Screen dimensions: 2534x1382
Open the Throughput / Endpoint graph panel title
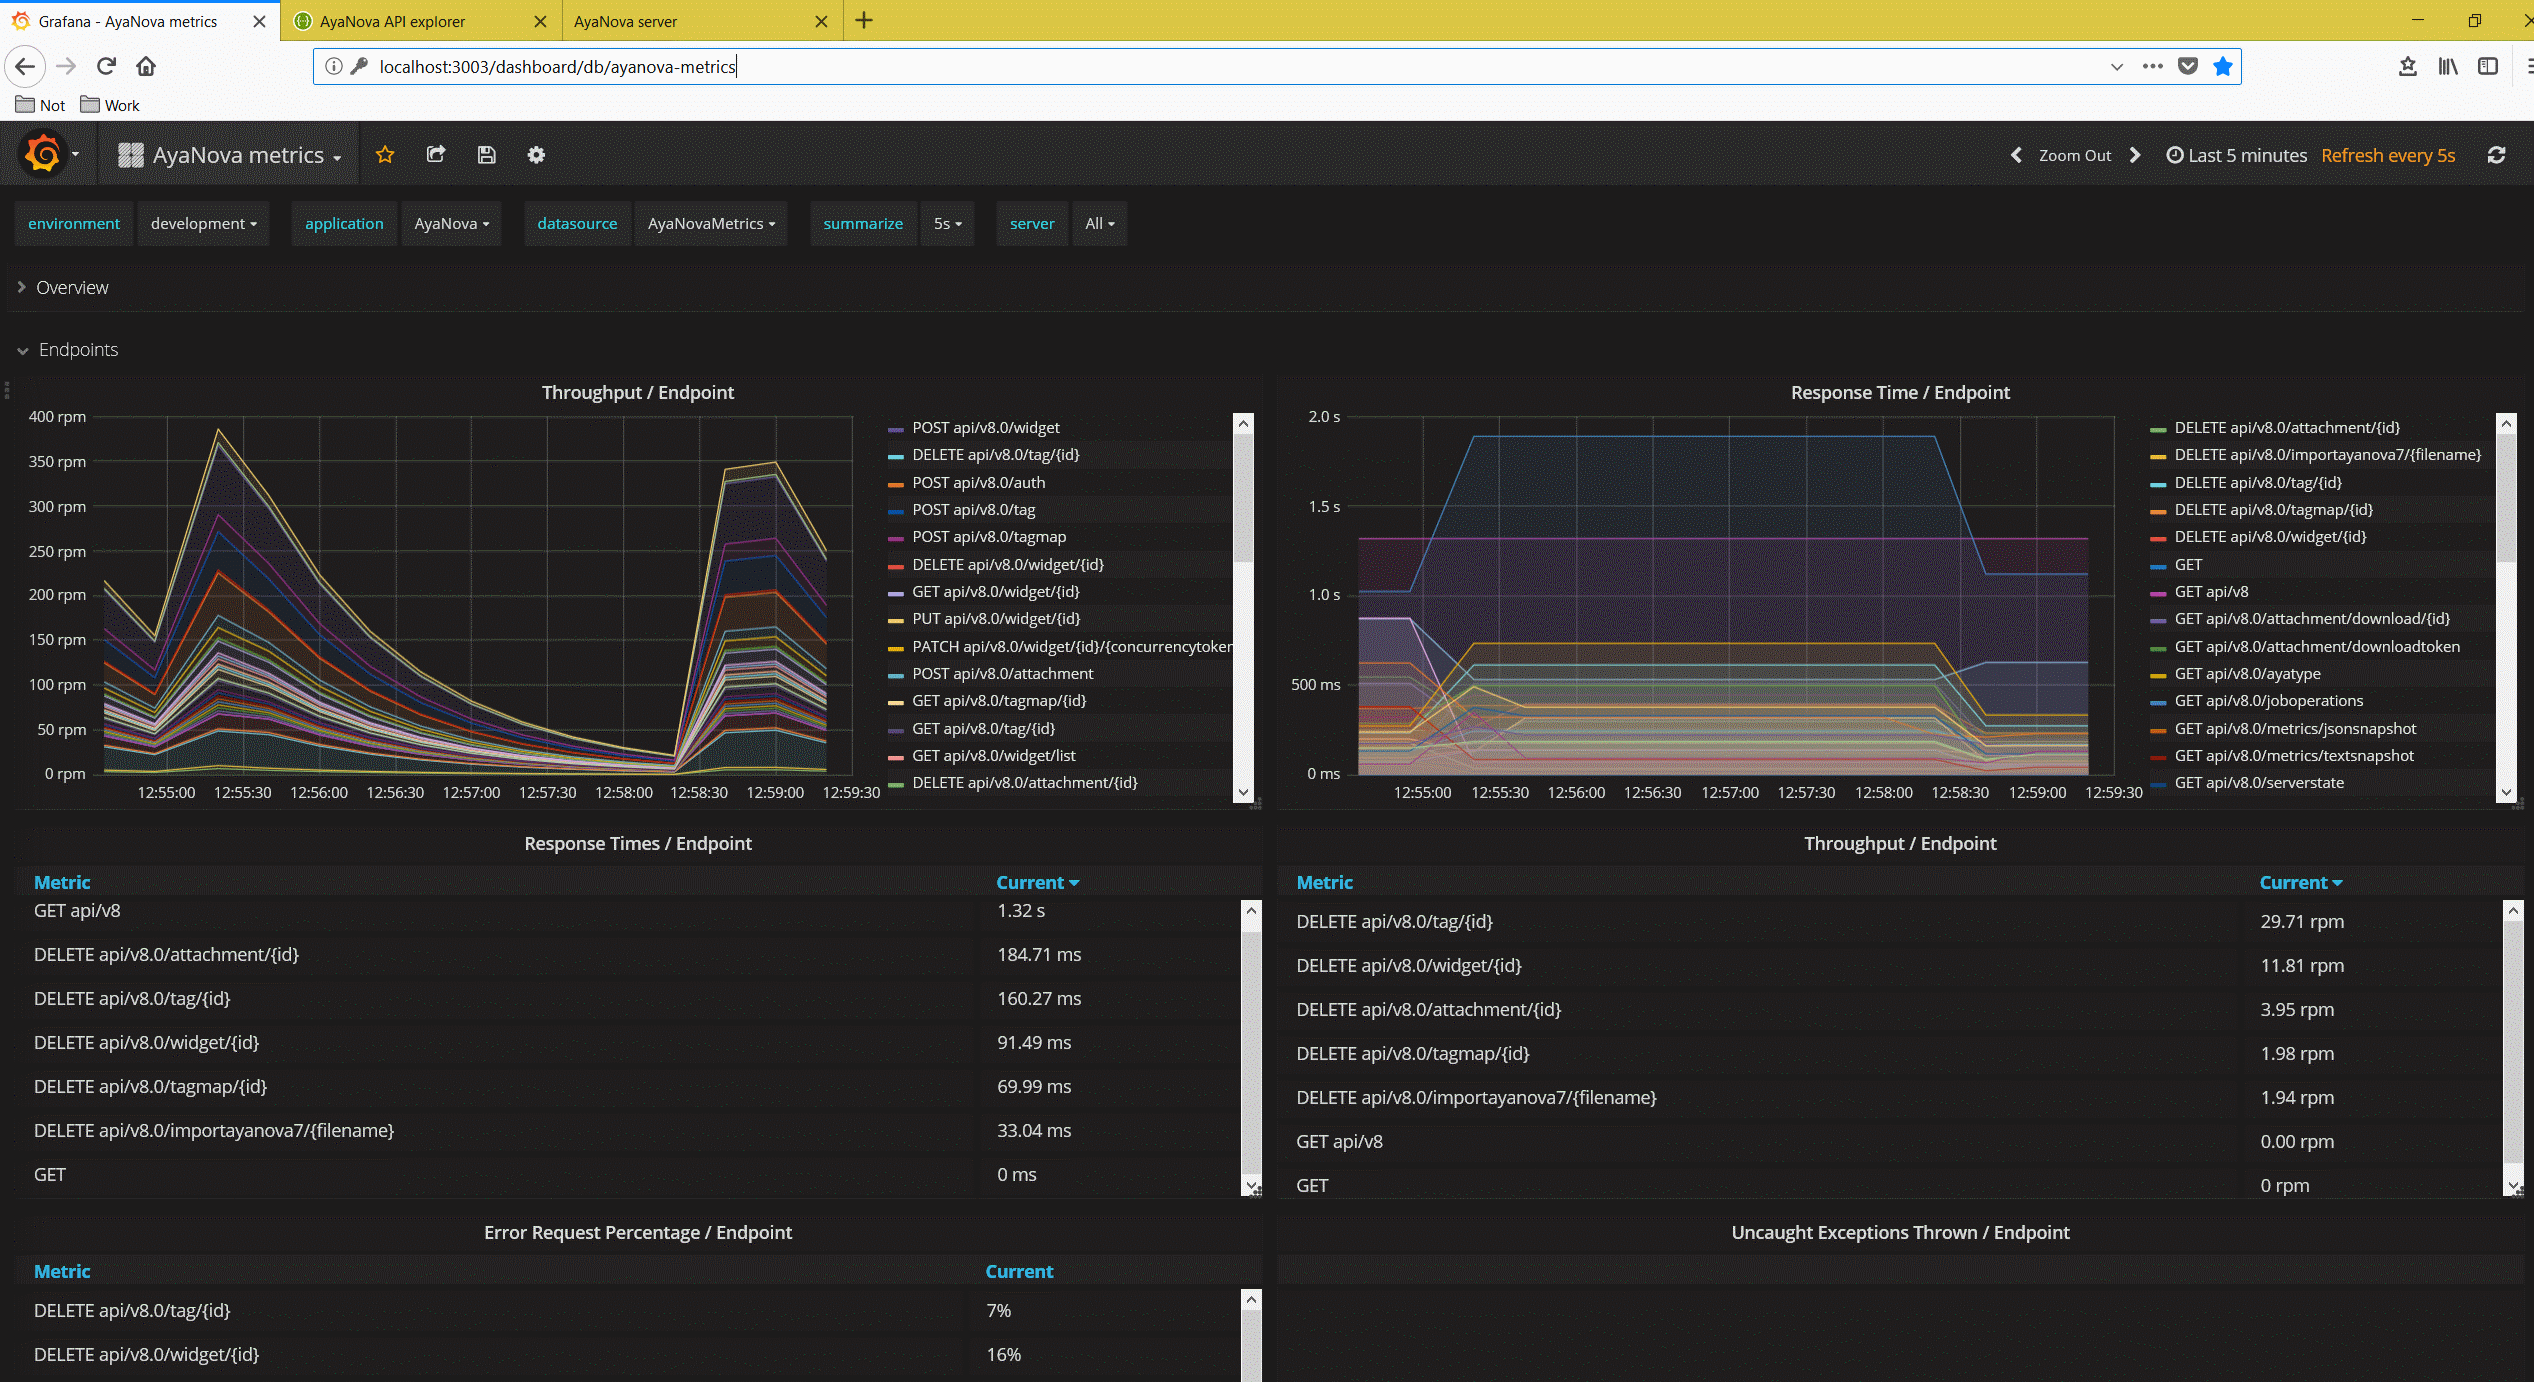coord(637,392)
